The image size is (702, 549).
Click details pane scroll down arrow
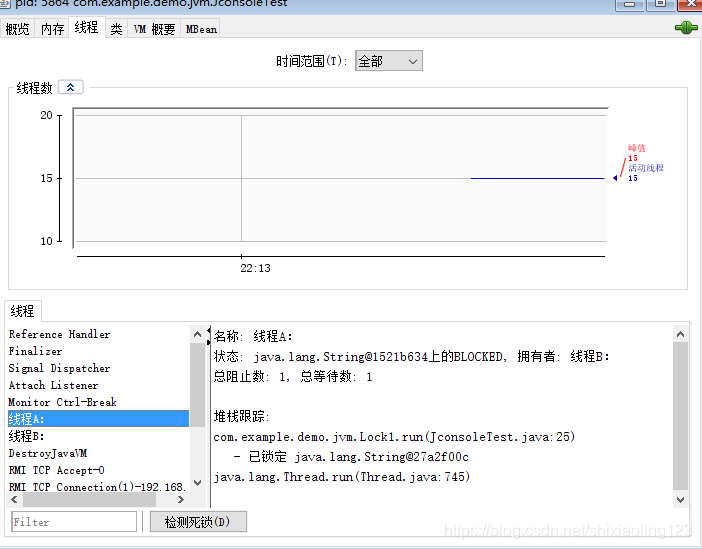(x=681, y=500)
